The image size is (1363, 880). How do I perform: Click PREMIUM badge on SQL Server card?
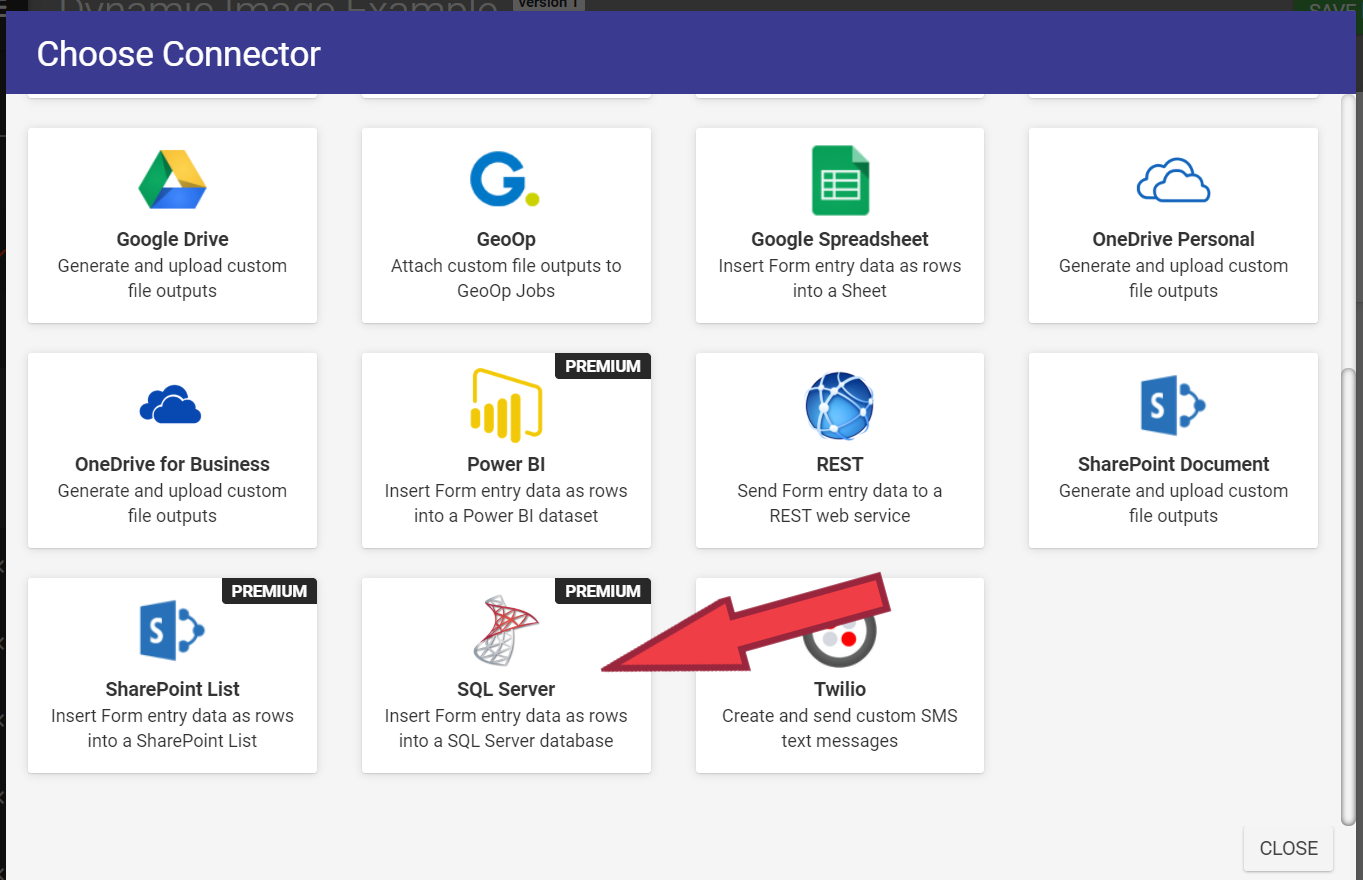(x=603, y=591)
